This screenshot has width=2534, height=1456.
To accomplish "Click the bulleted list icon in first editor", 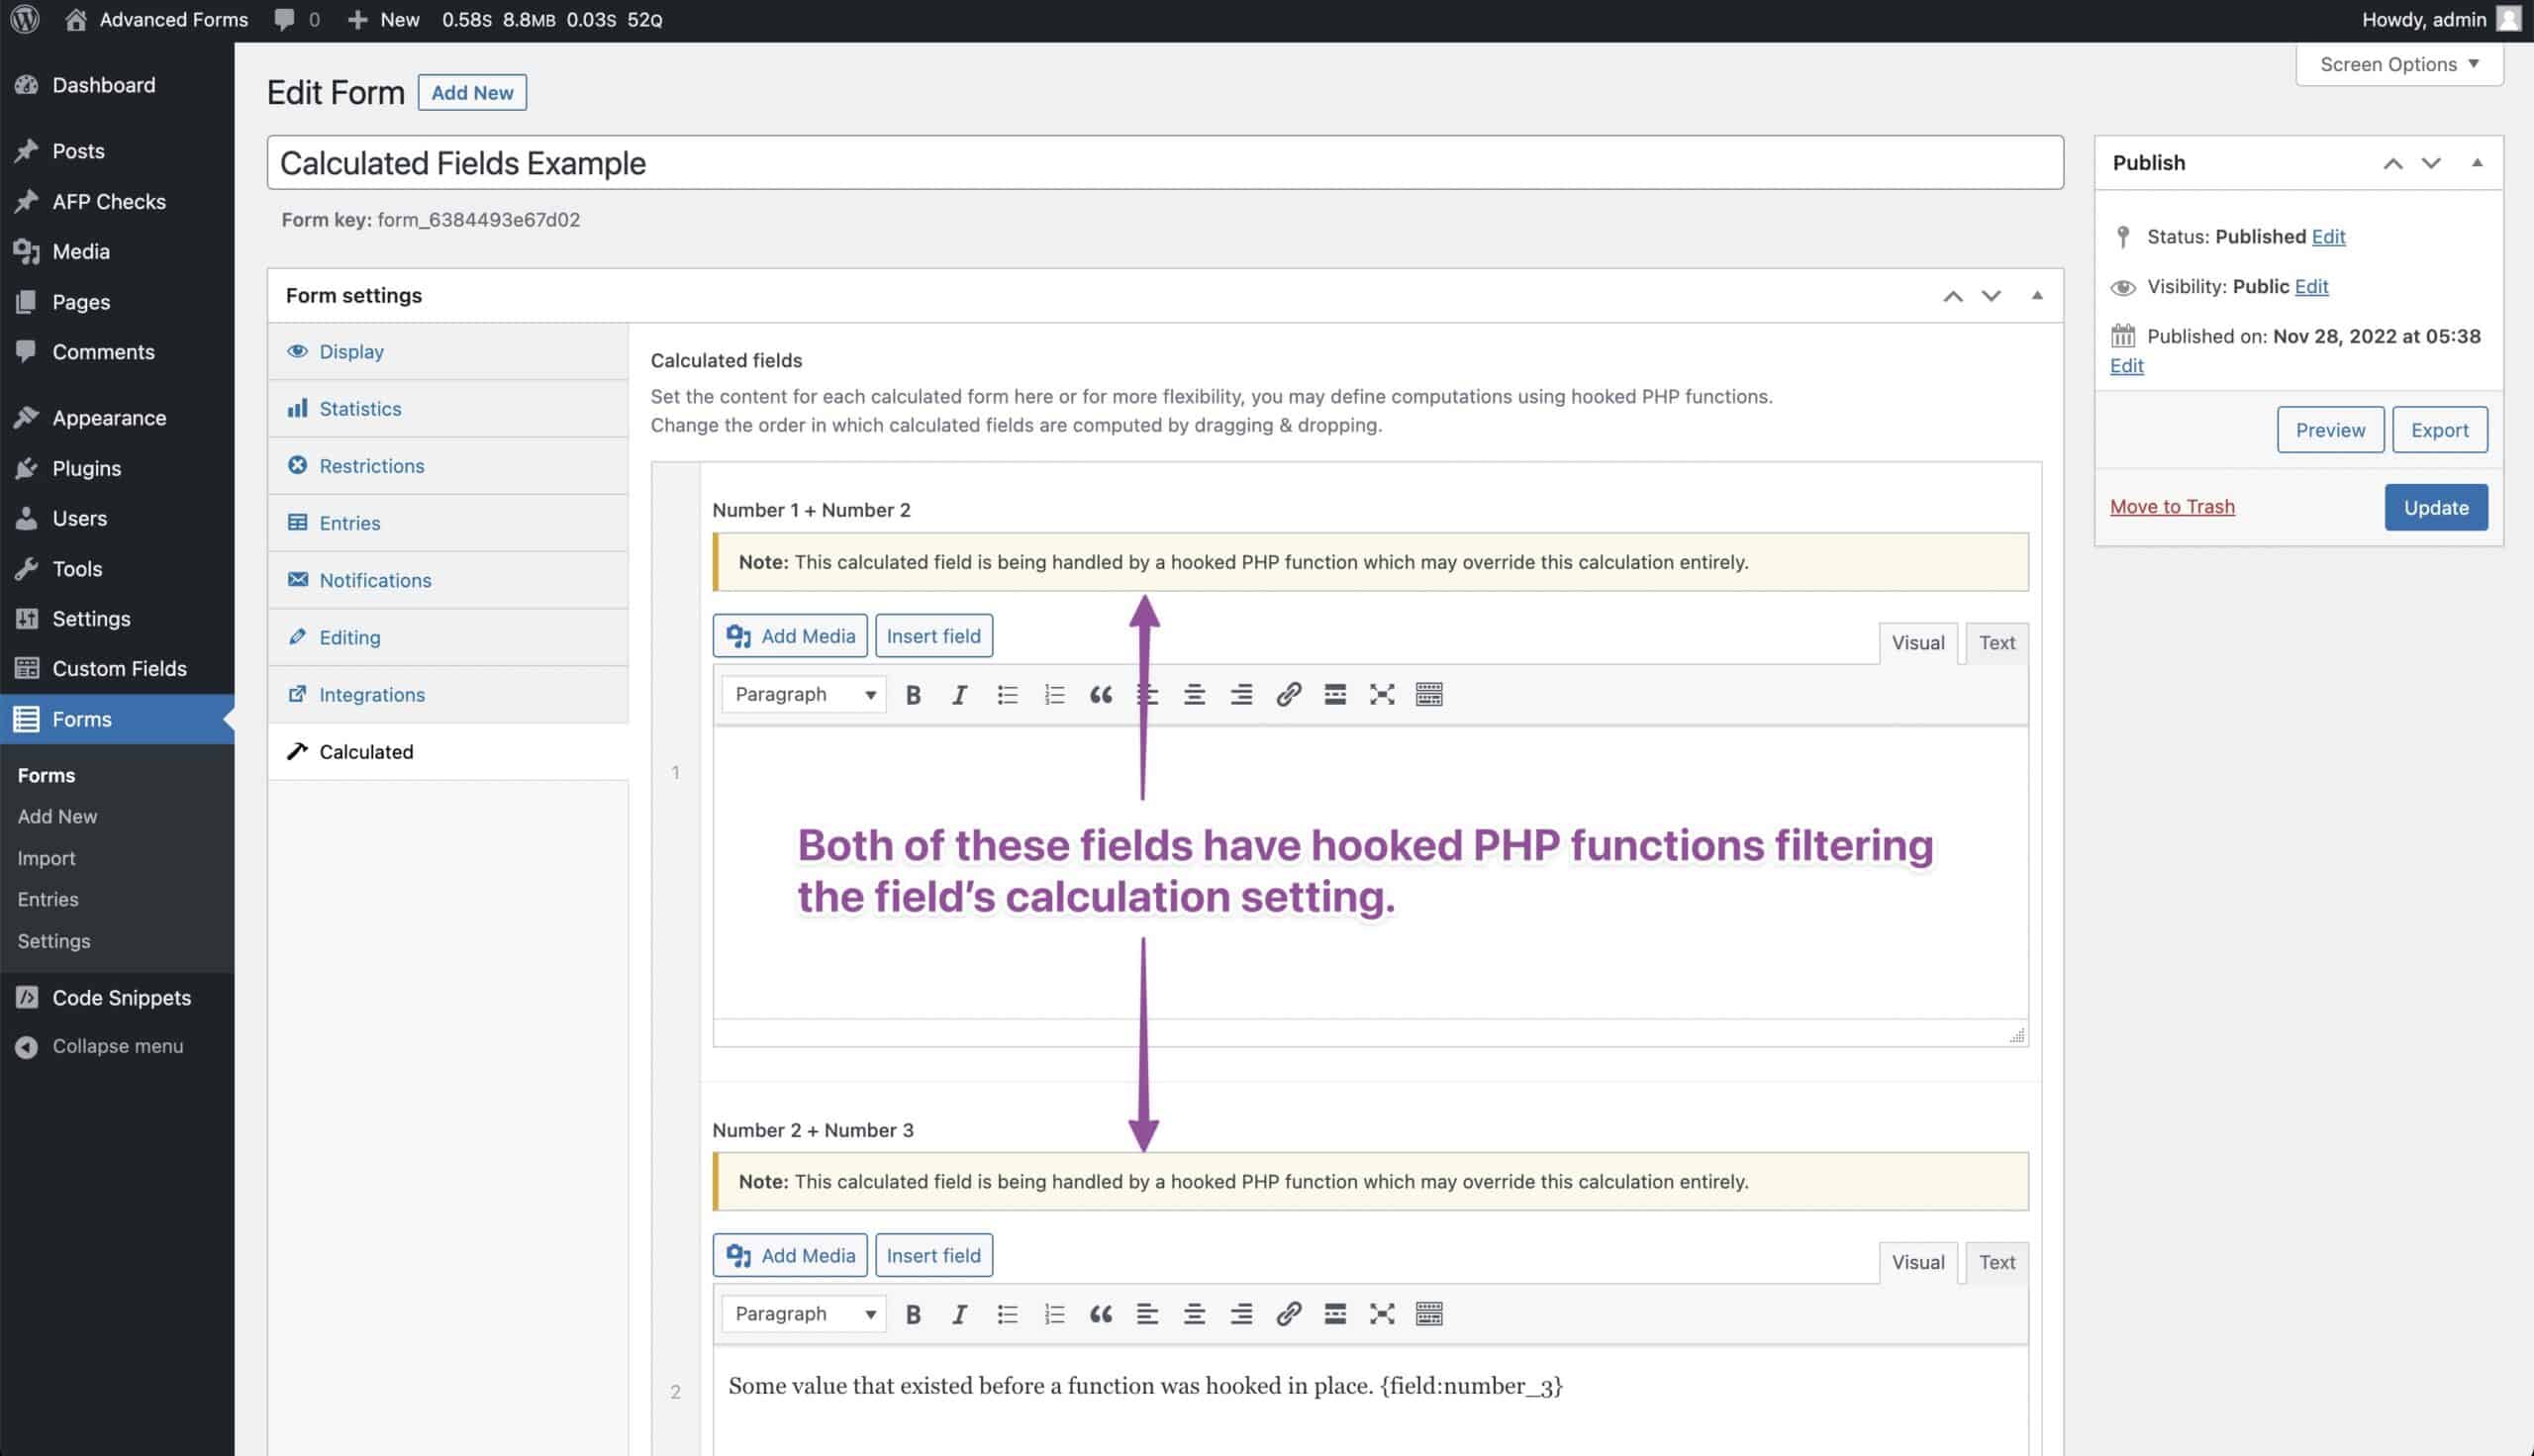I will pos(1007,695).
